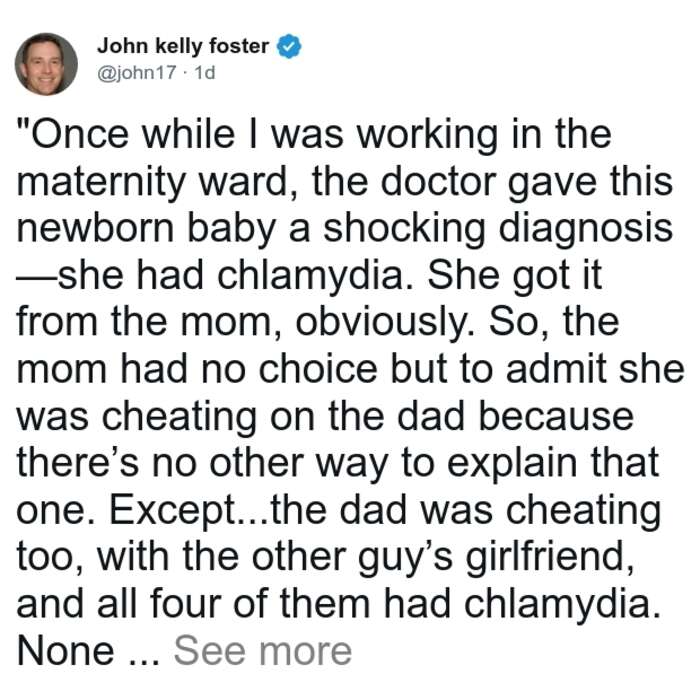Open the 1d timestamp permalink
This screenshot has width=700, height=700.
tap(205, 72)
